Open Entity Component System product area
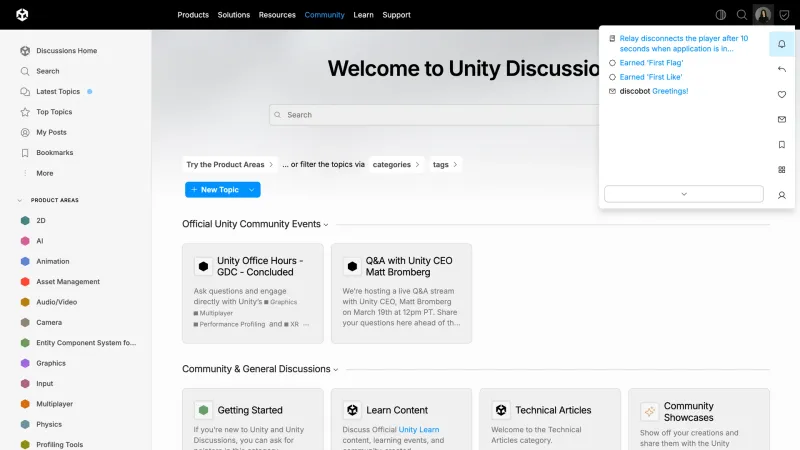The width and height of the screenshot is (800, 450). pos(86,343)
